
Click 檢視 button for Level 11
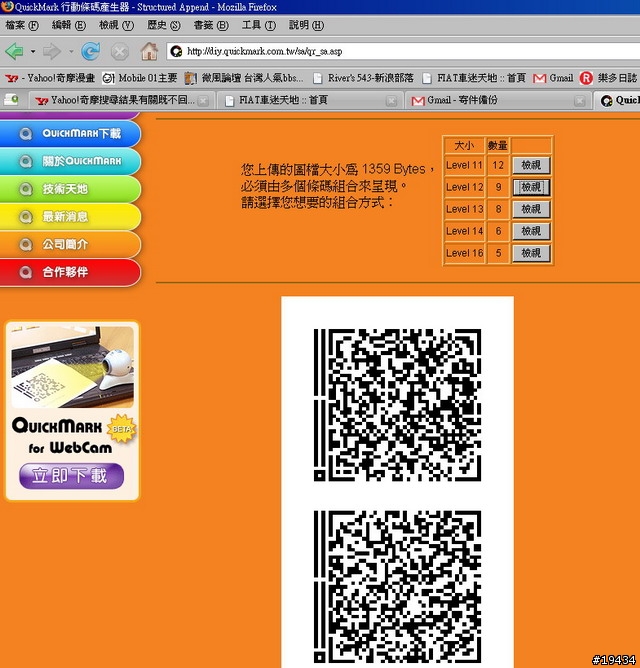point(531,165)
